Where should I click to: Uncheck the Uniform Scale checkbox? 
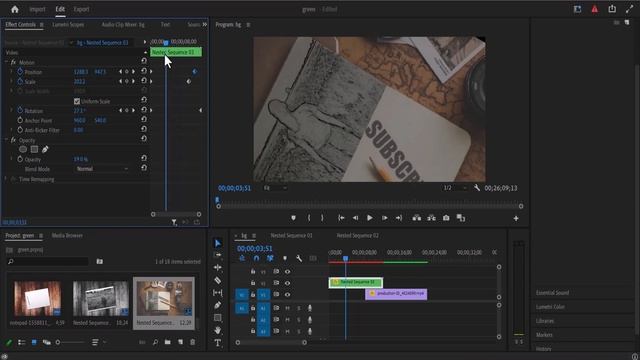(x=77, y=101)
